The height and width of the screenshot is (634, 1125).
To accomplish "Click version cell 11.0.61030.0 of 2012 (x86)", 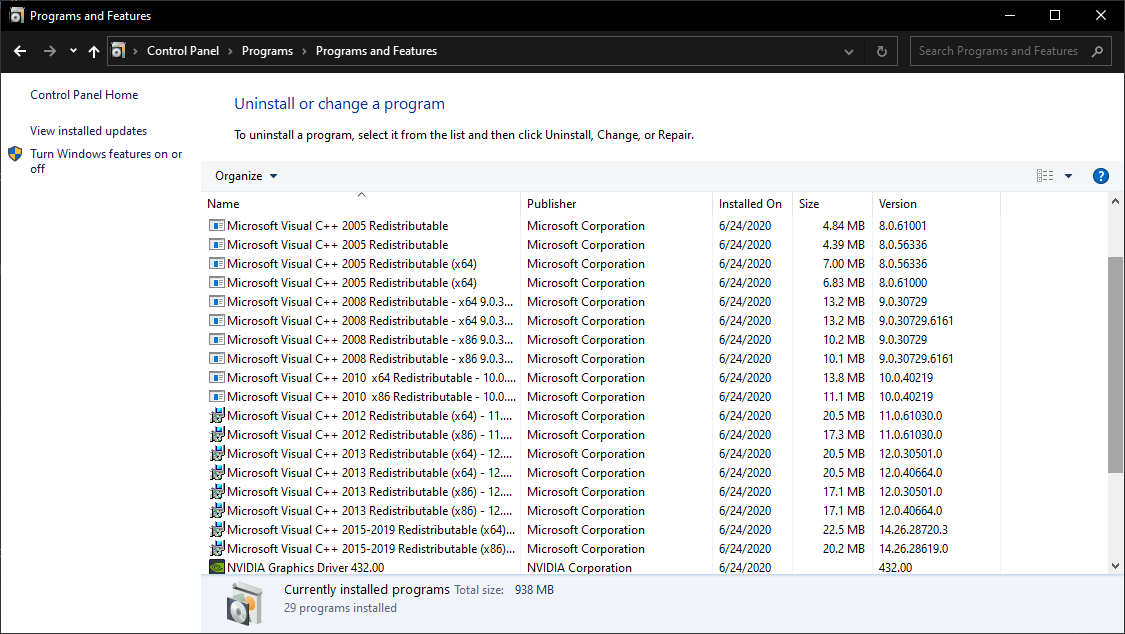I will pos(910,435).
